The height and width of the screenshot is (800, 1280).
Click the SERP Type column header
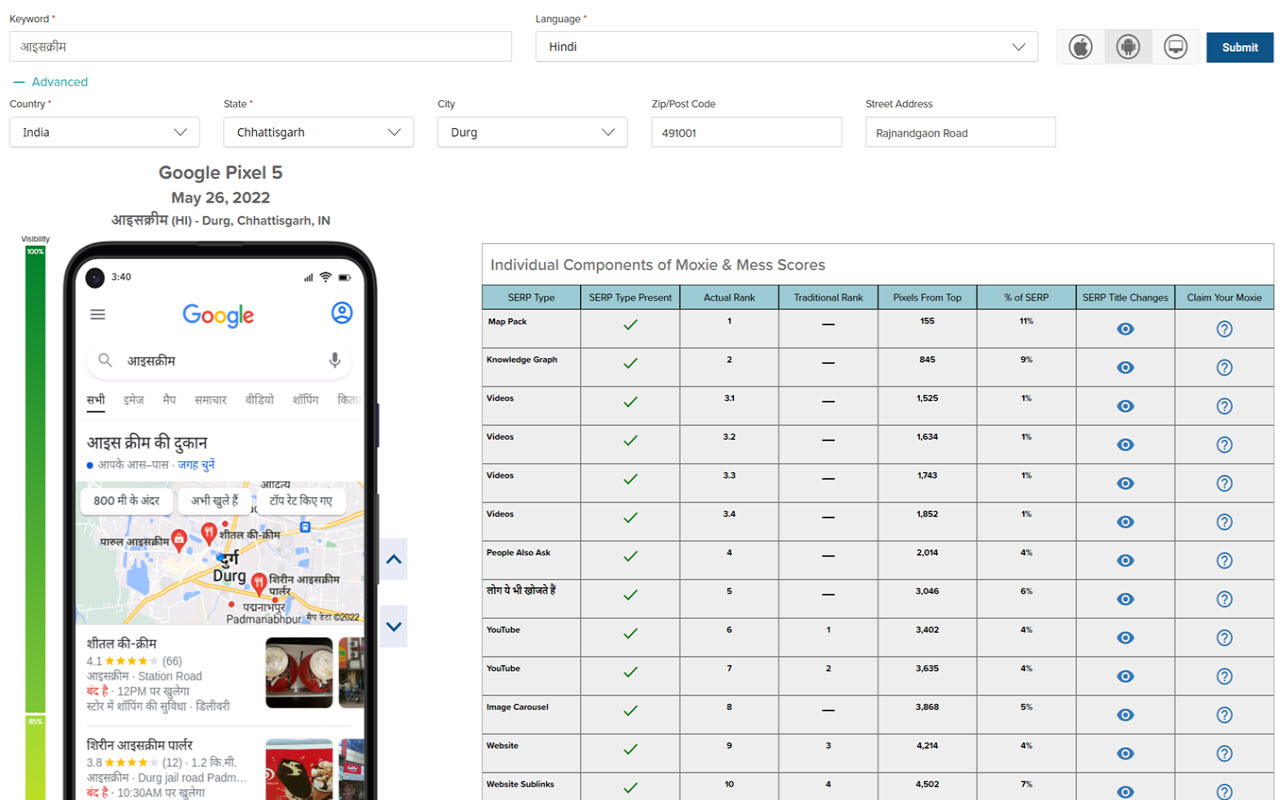[x=531, y=297]
